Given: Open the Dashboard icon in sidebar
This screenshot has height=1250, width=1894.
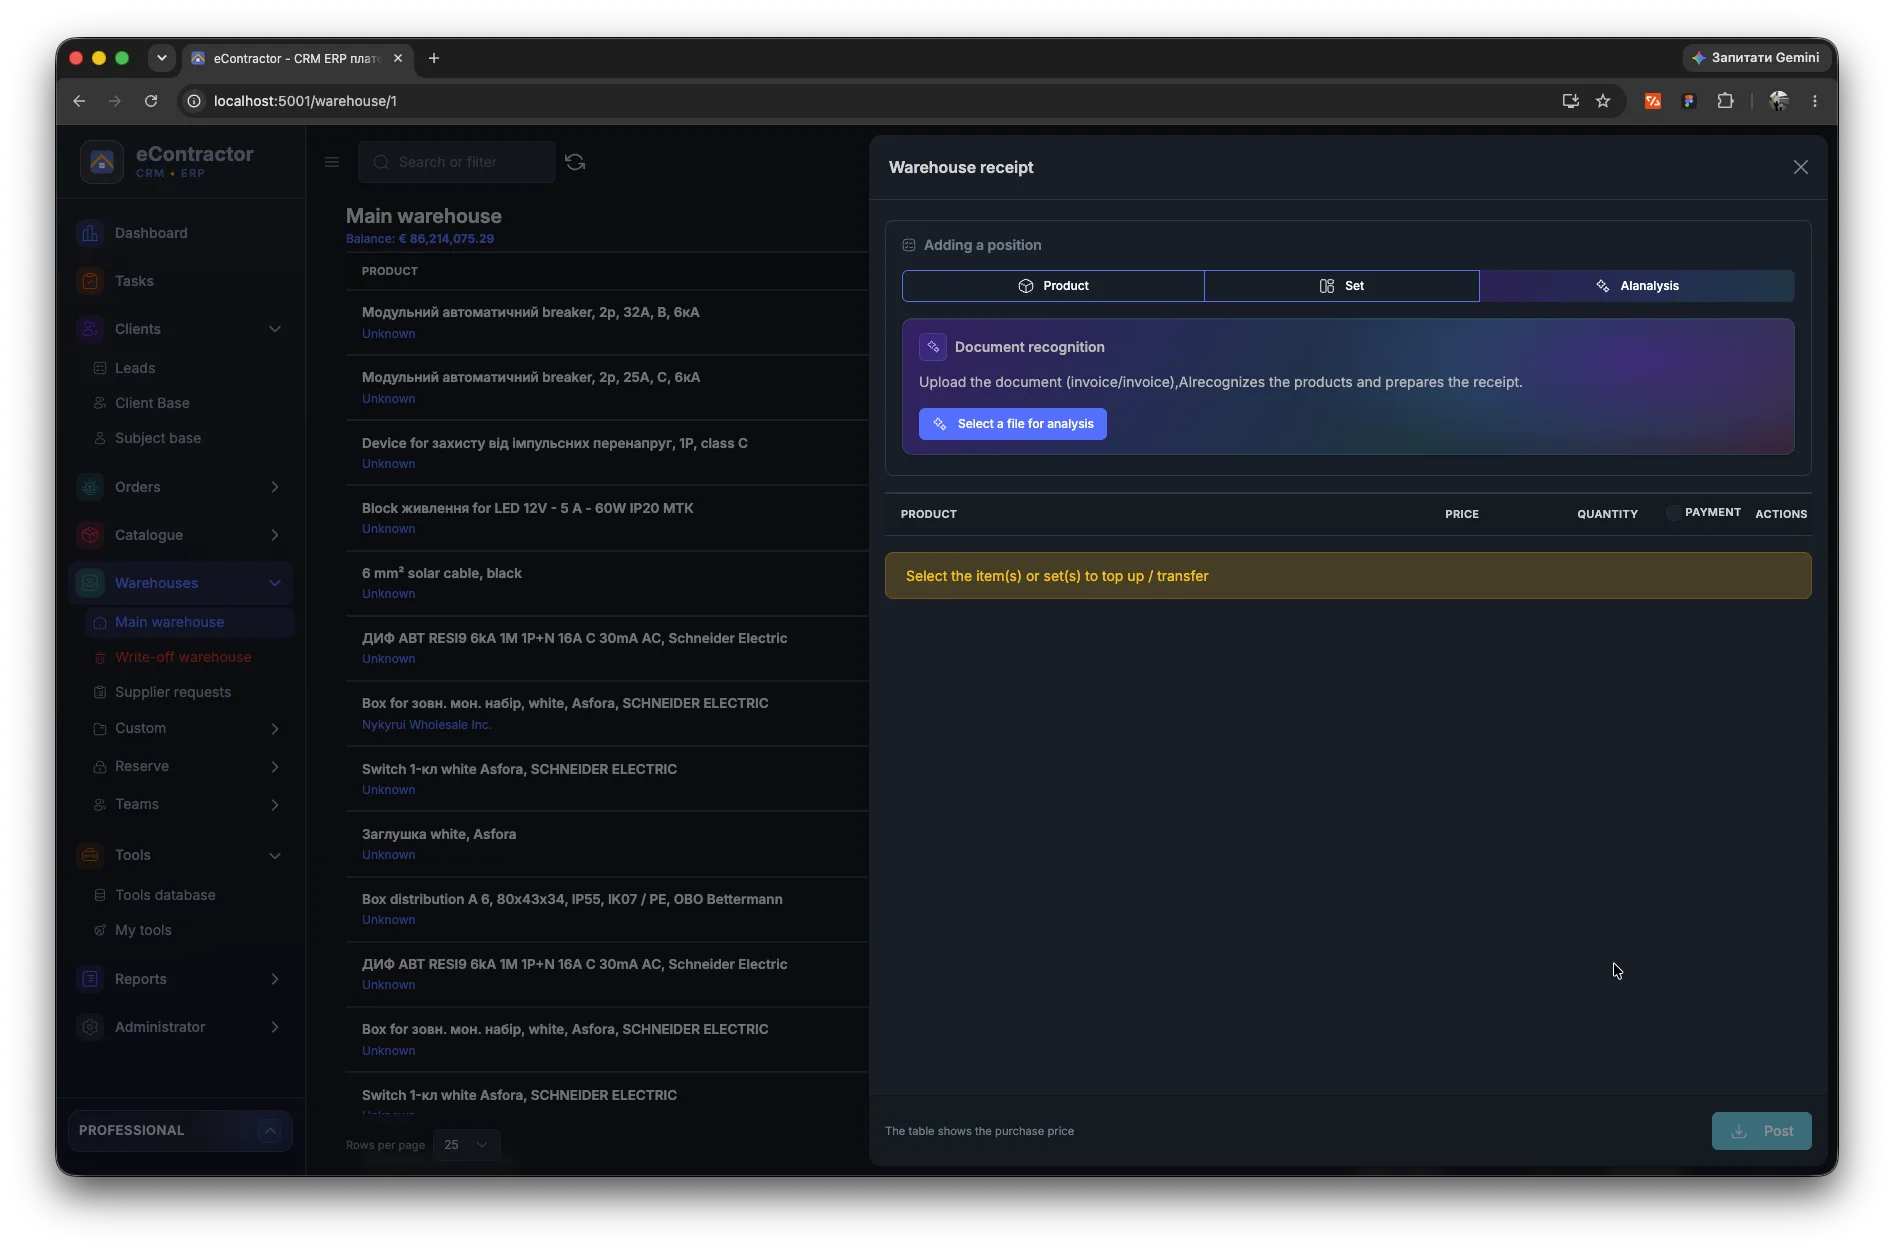Looking at the screenshot, I should [90, 233].
